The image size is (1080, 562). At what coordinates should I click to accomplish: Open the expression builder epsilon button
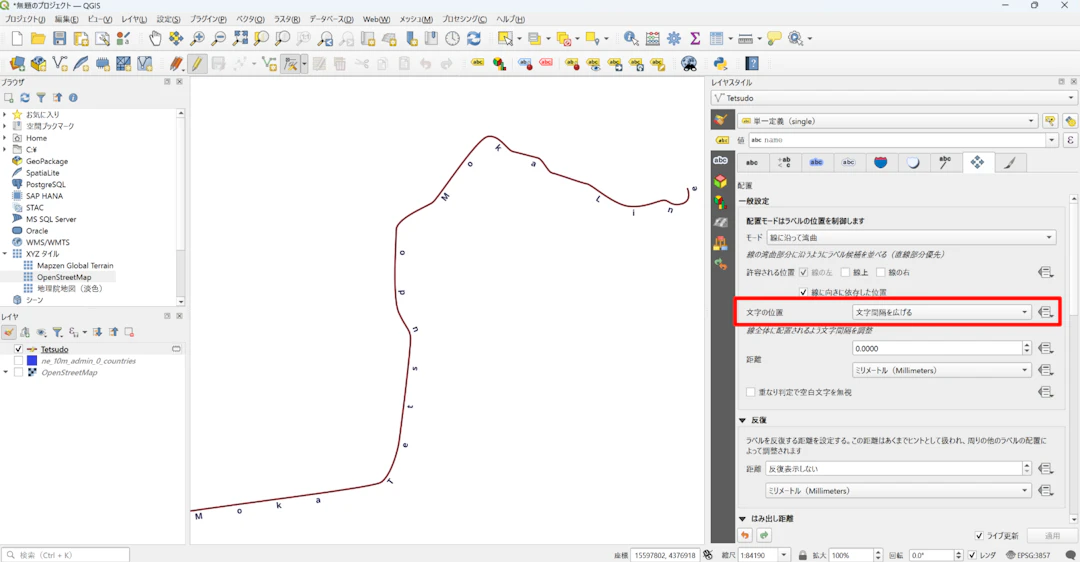[x=1070, y=140]
